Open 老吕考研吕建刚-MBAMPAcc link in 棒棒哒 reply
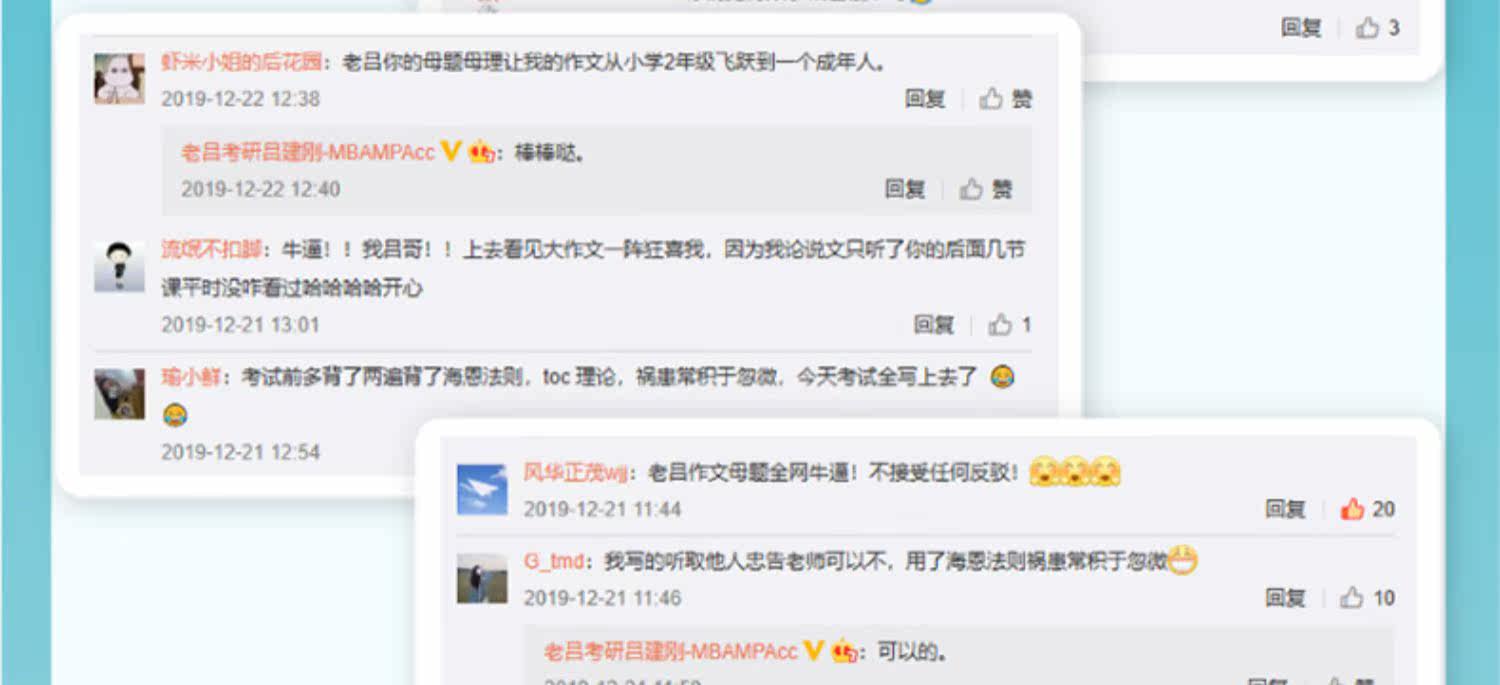The image size is (1500, 685). [x=308, y=153]
